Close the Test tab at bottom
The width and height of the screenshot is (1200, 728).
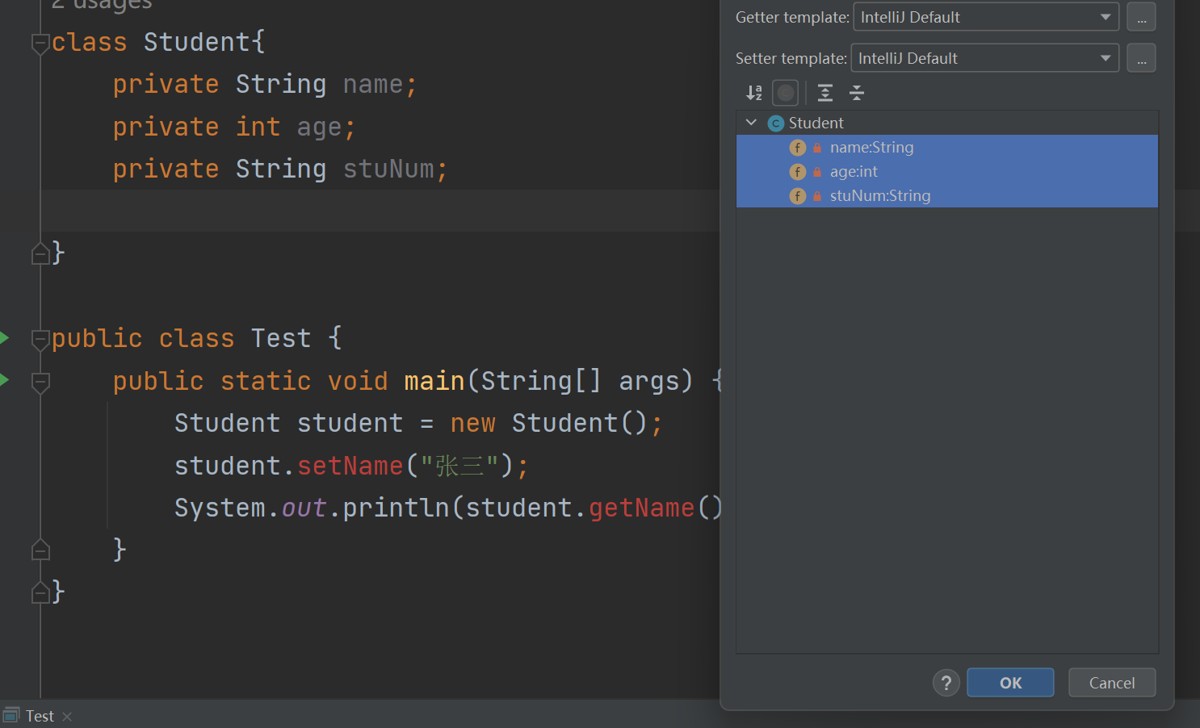pyautogui.click(x=67, y=716)
